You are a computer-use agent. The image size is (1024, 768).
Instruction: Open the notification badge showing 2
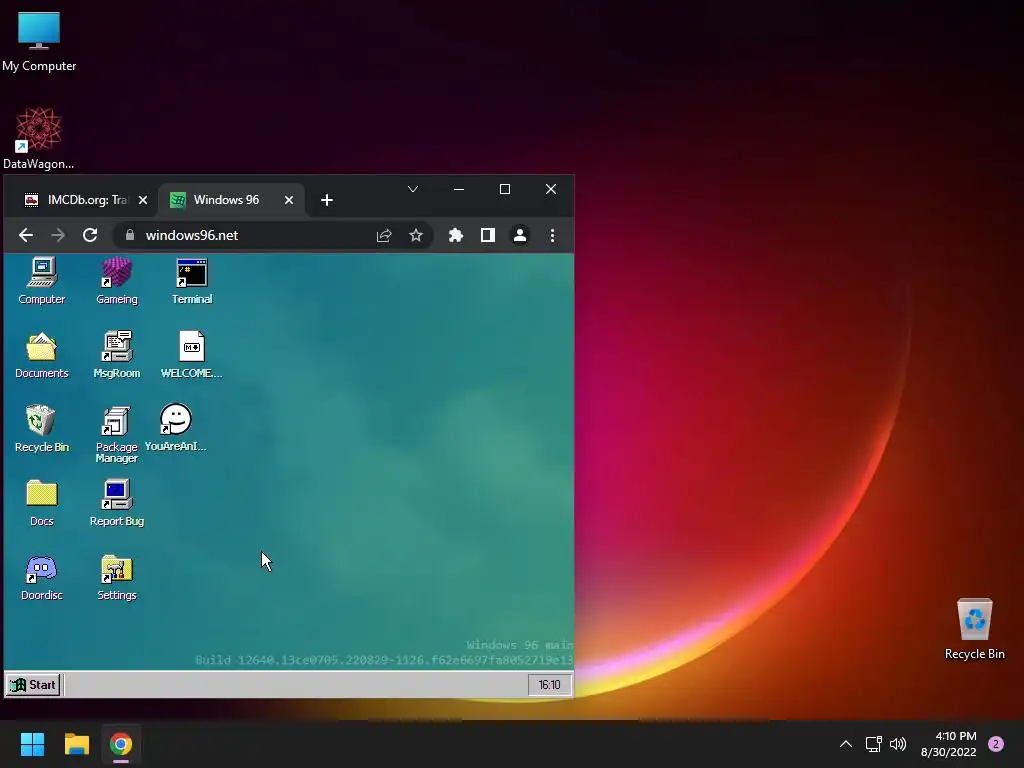tap(996, 744)
